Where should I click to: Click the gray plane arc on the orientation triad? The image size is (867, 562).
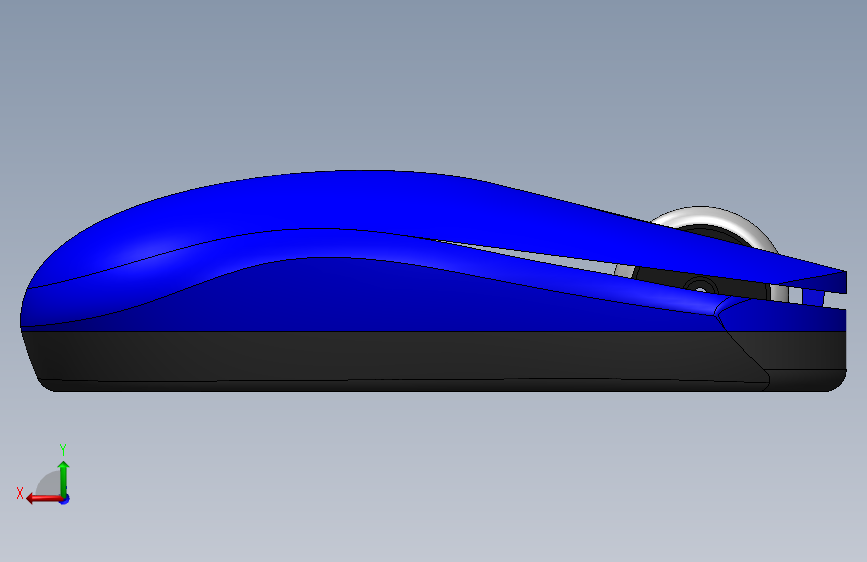coord(49,483)
